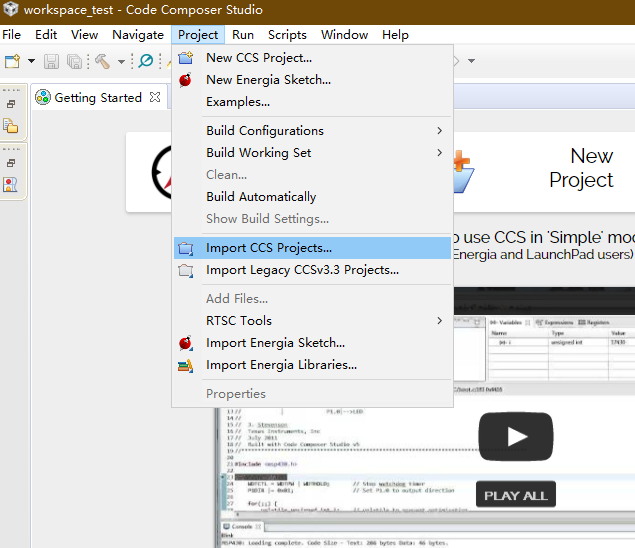Click the New wizard toolbar icon
635x548 pixels.
(12, 61)
